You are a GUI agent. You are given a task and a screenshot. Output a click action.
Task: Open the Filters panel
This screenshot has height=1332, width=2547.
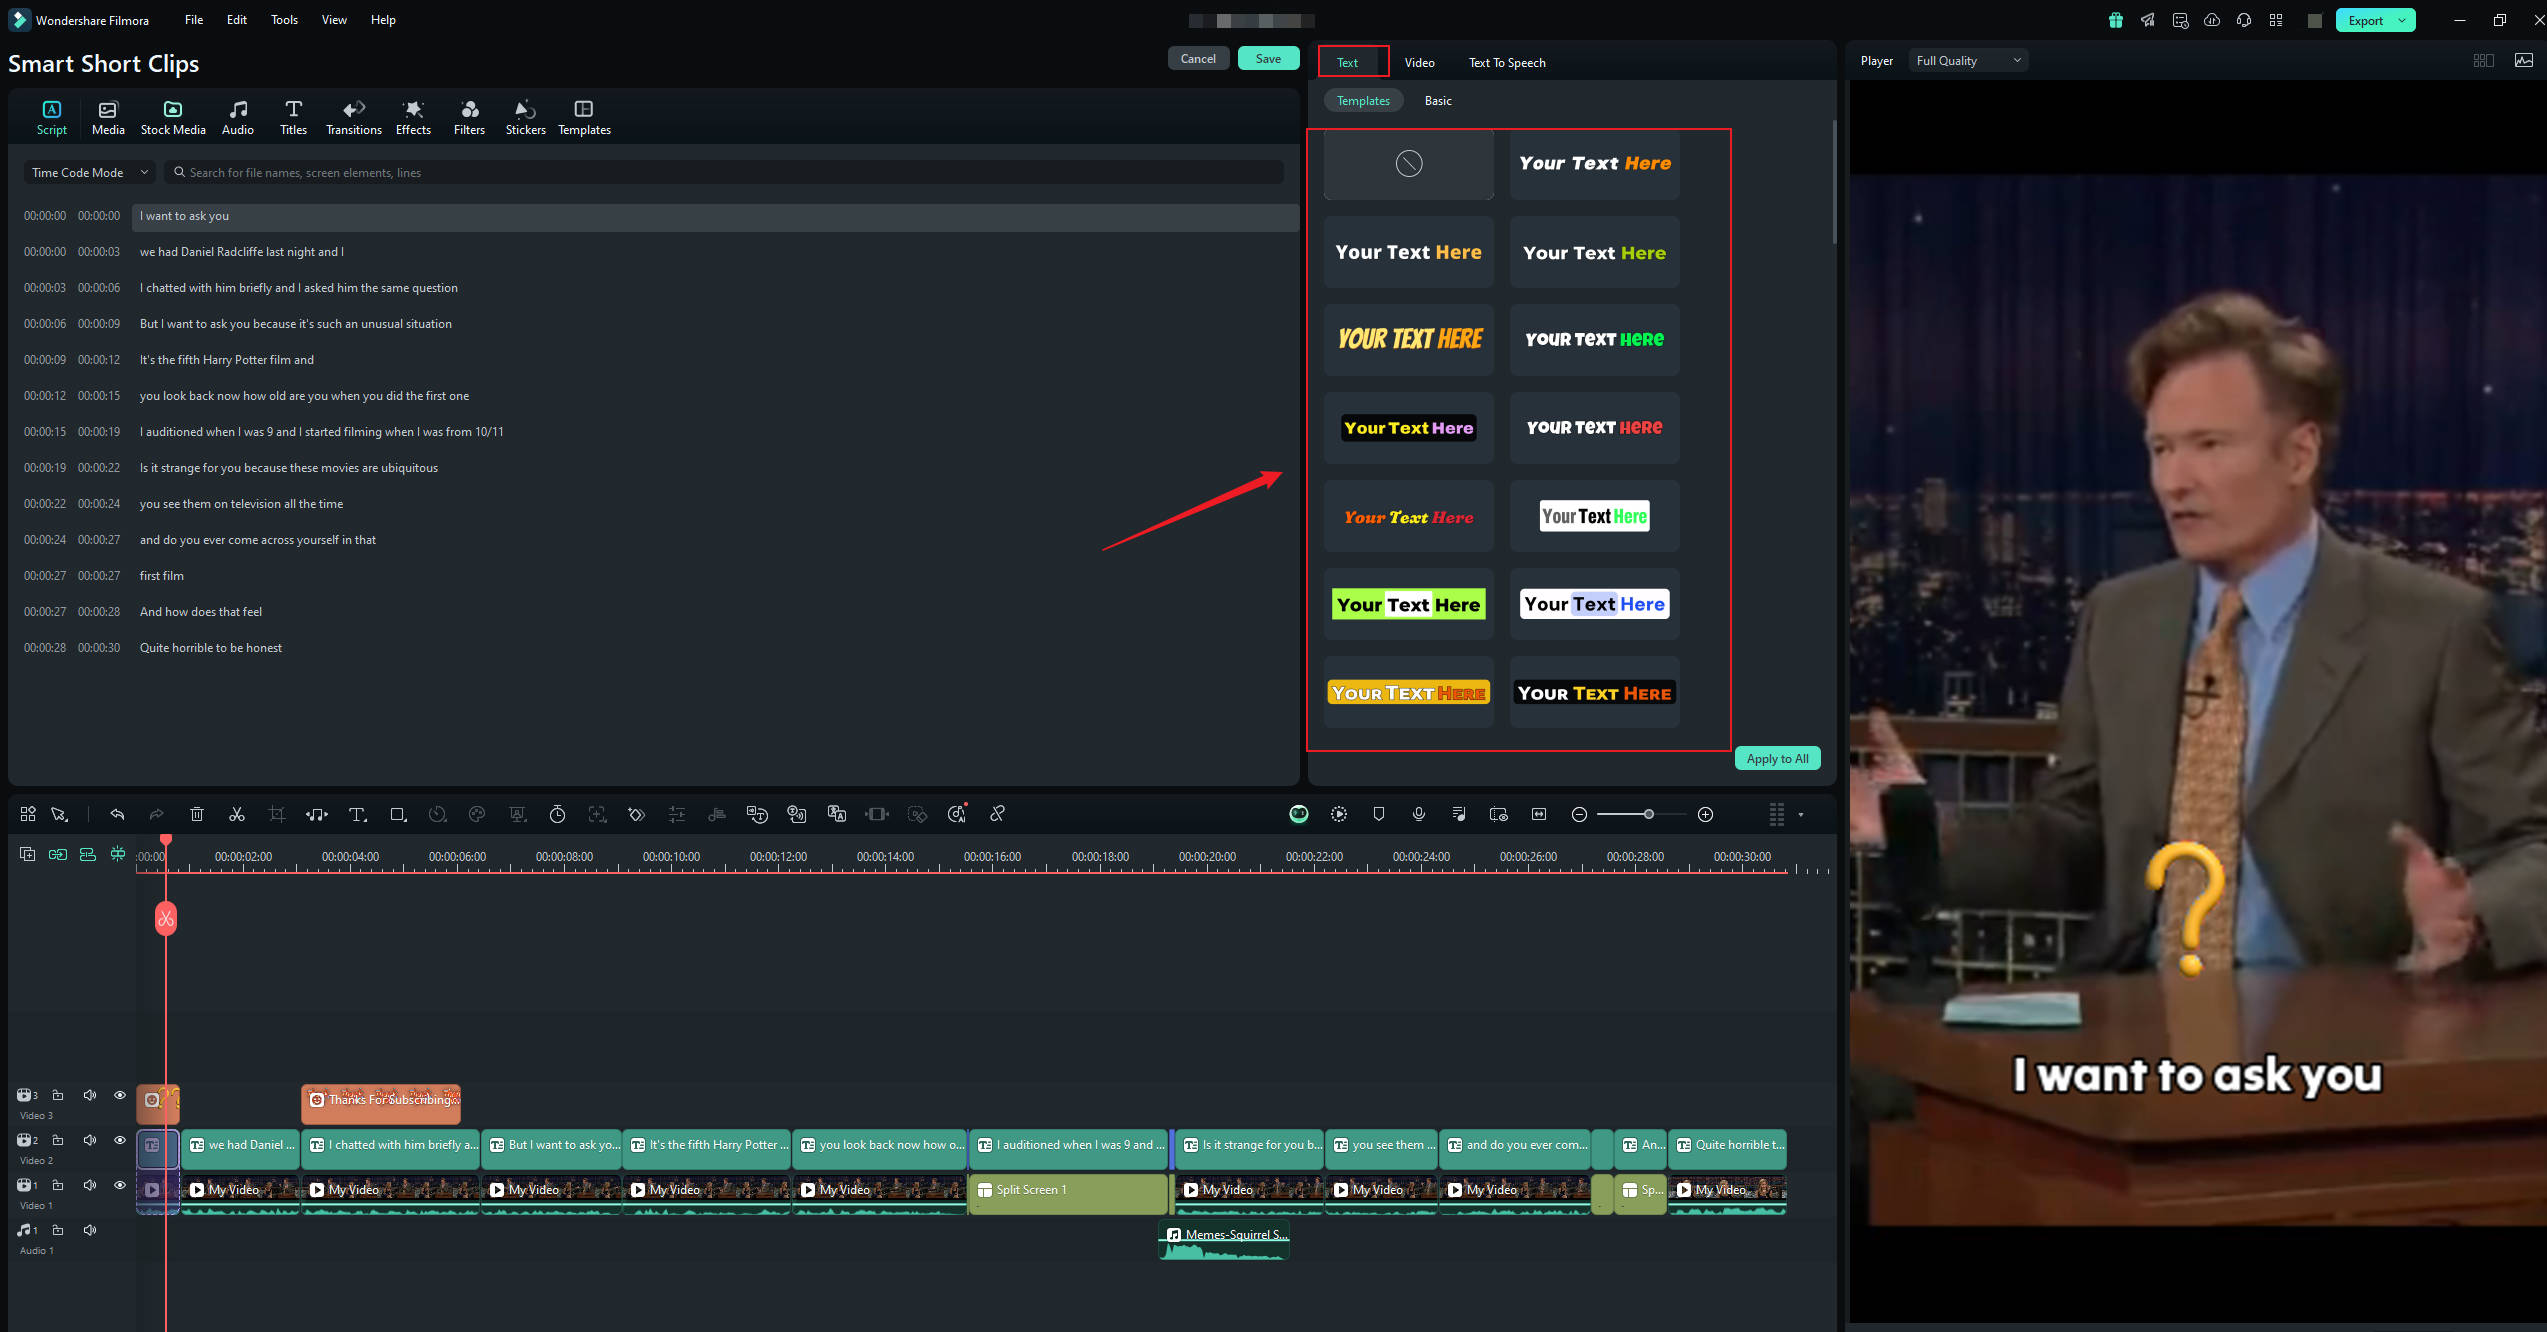click(x=468, y=116)
